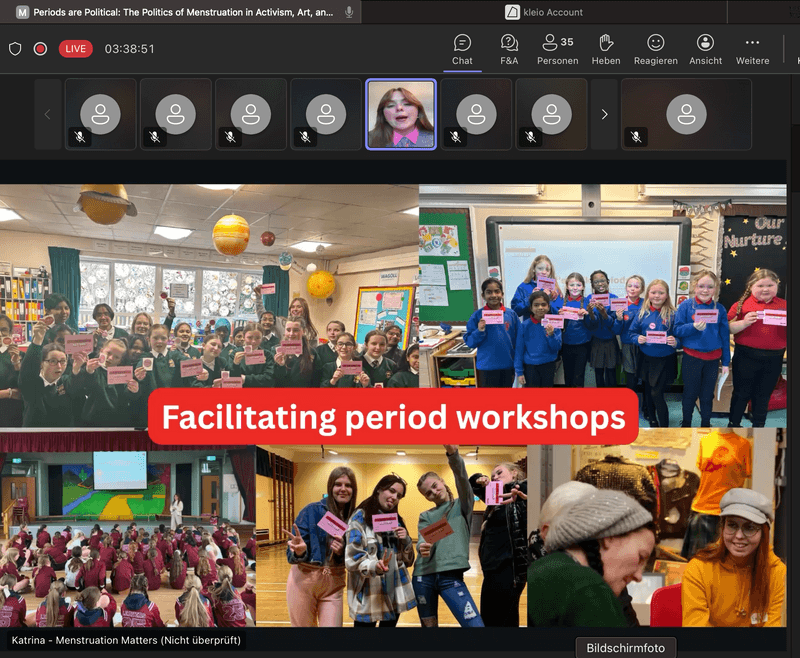The width and height of the screenshot is (800, 658).
Task: Switch to the kleio Account tab
Action: [x=550, y=12]
